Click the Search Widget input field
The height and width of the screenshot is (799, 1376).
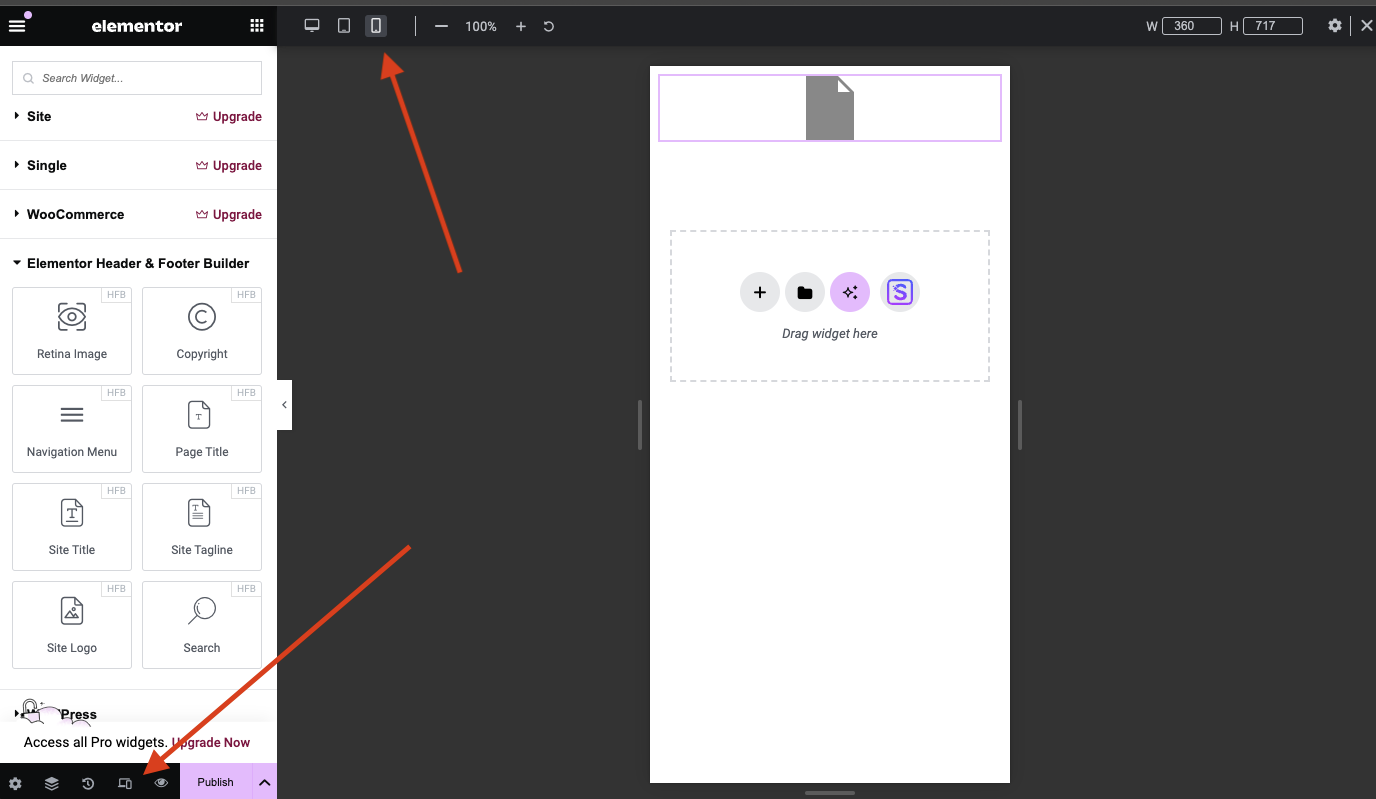click(x=137, y=78)
